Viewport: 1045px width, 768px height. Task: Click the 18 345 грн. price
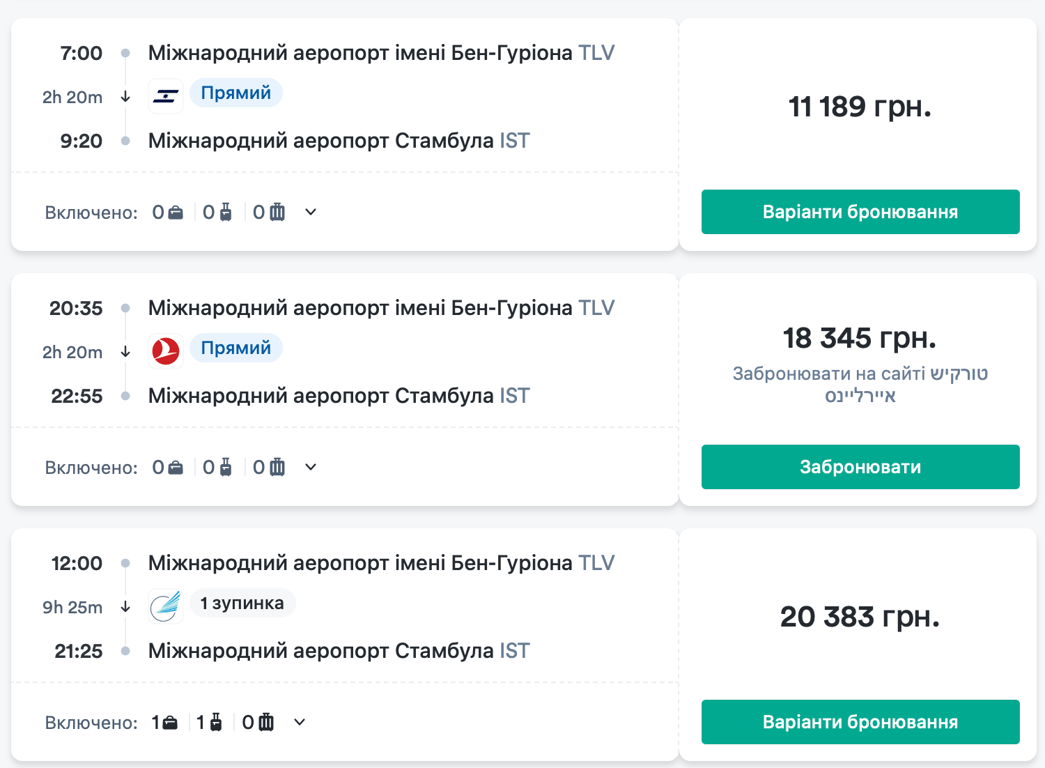[859, 338]
